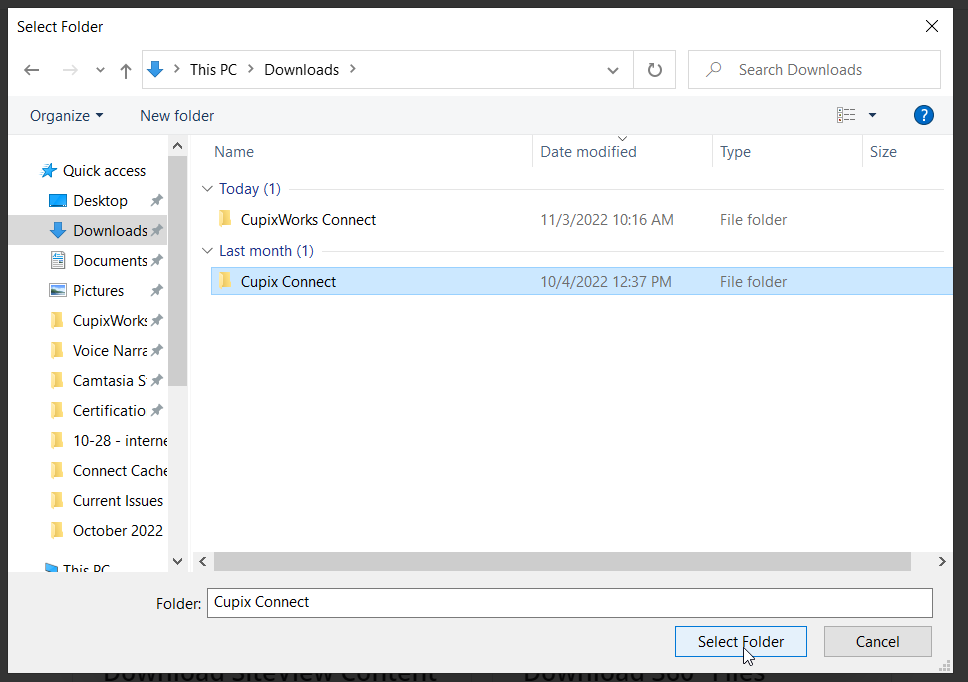Open Desktop in navigation pane

(100, 201)
